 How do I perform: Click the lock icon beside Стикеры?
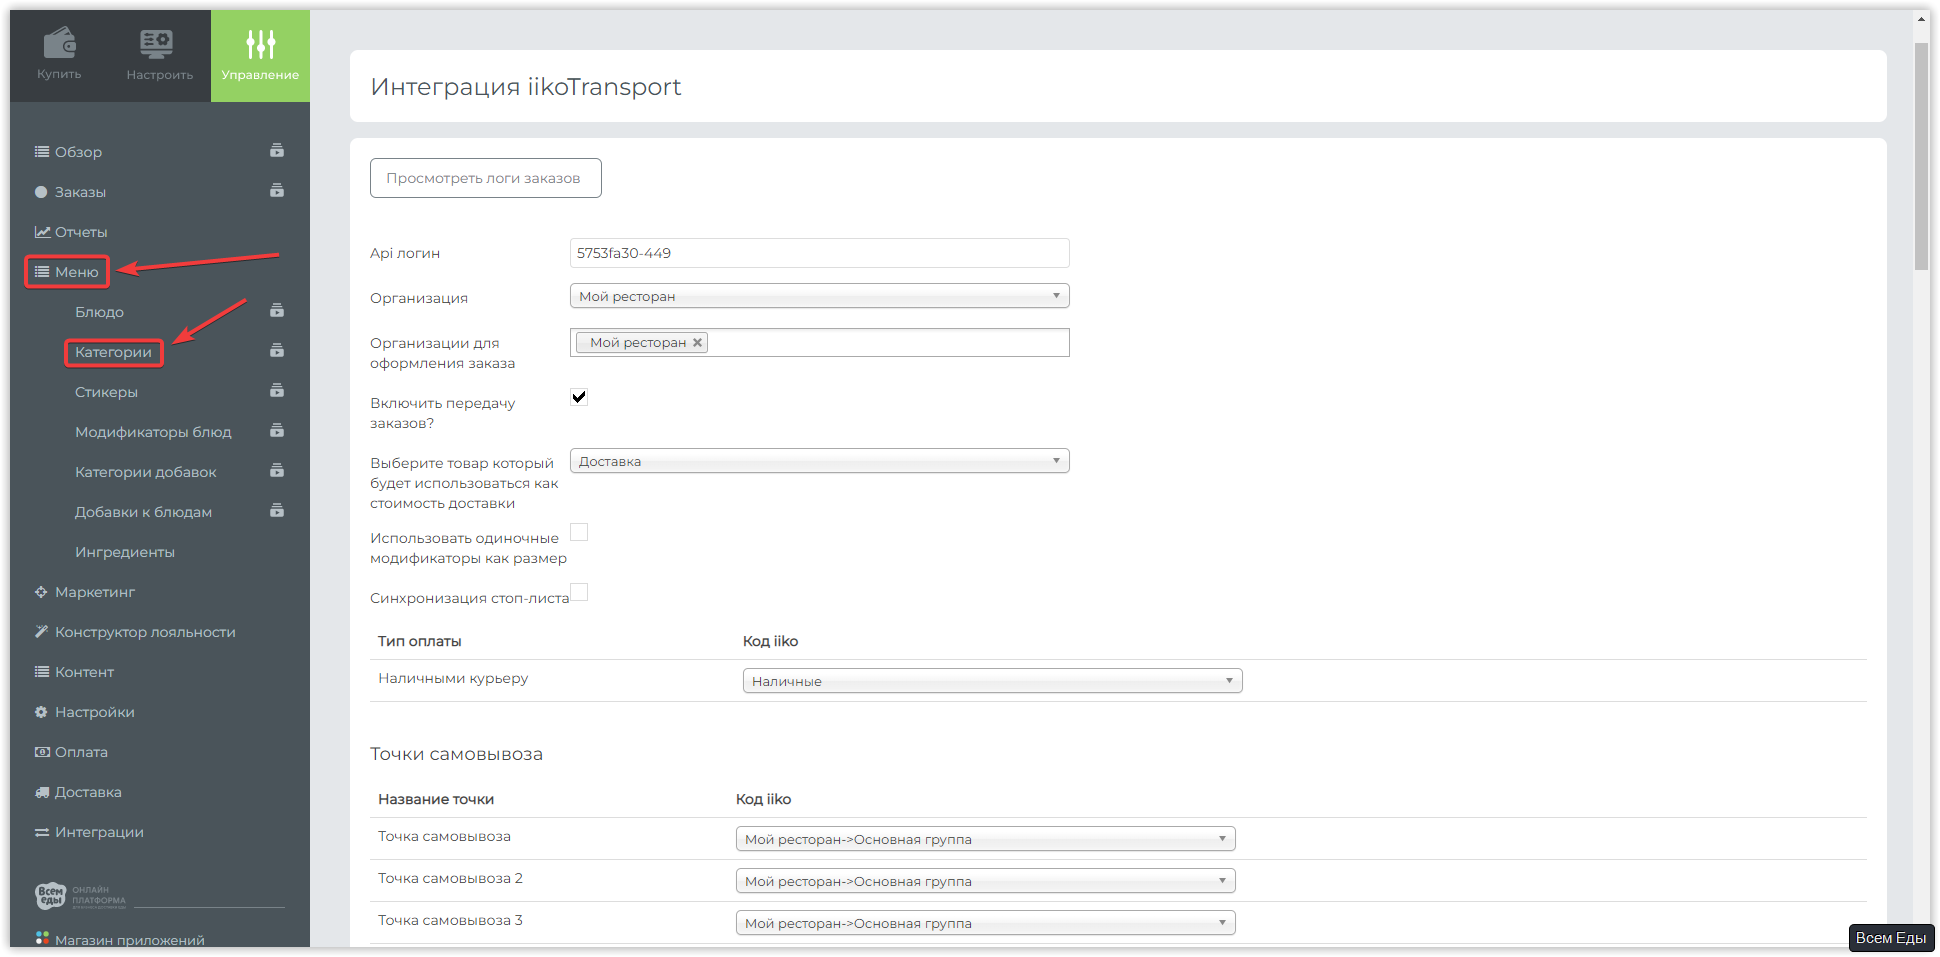point(277,391)
